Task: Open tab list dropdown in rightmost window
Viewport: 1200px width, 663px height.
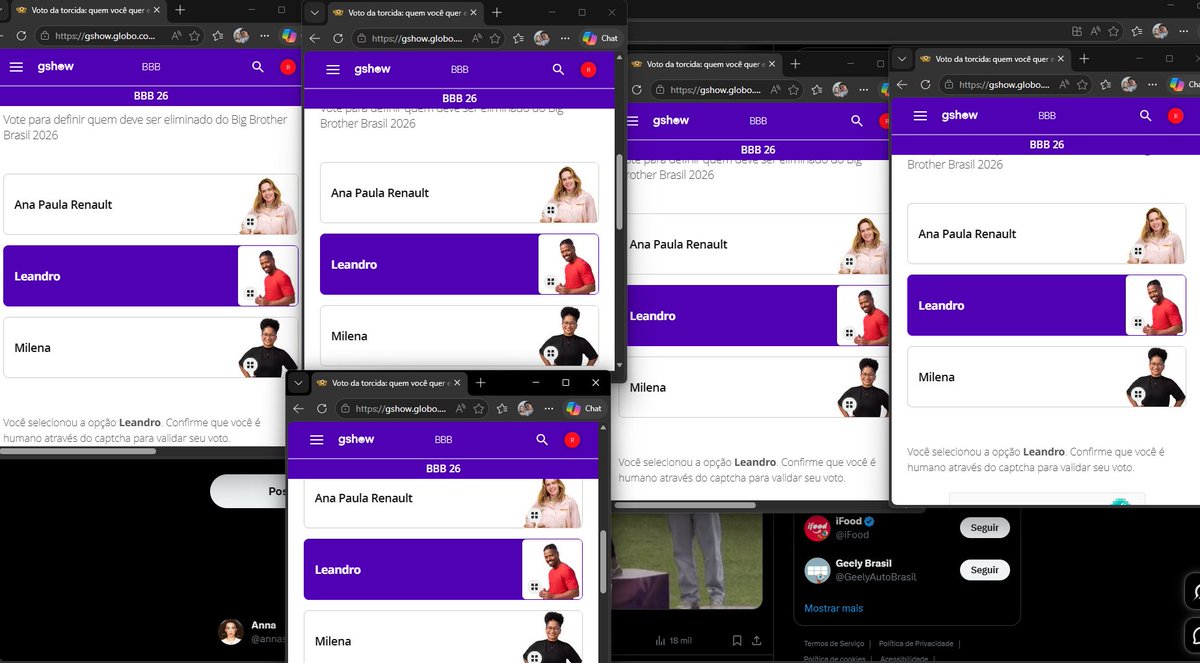Action: pyautogui.click(x=901, y=59)
